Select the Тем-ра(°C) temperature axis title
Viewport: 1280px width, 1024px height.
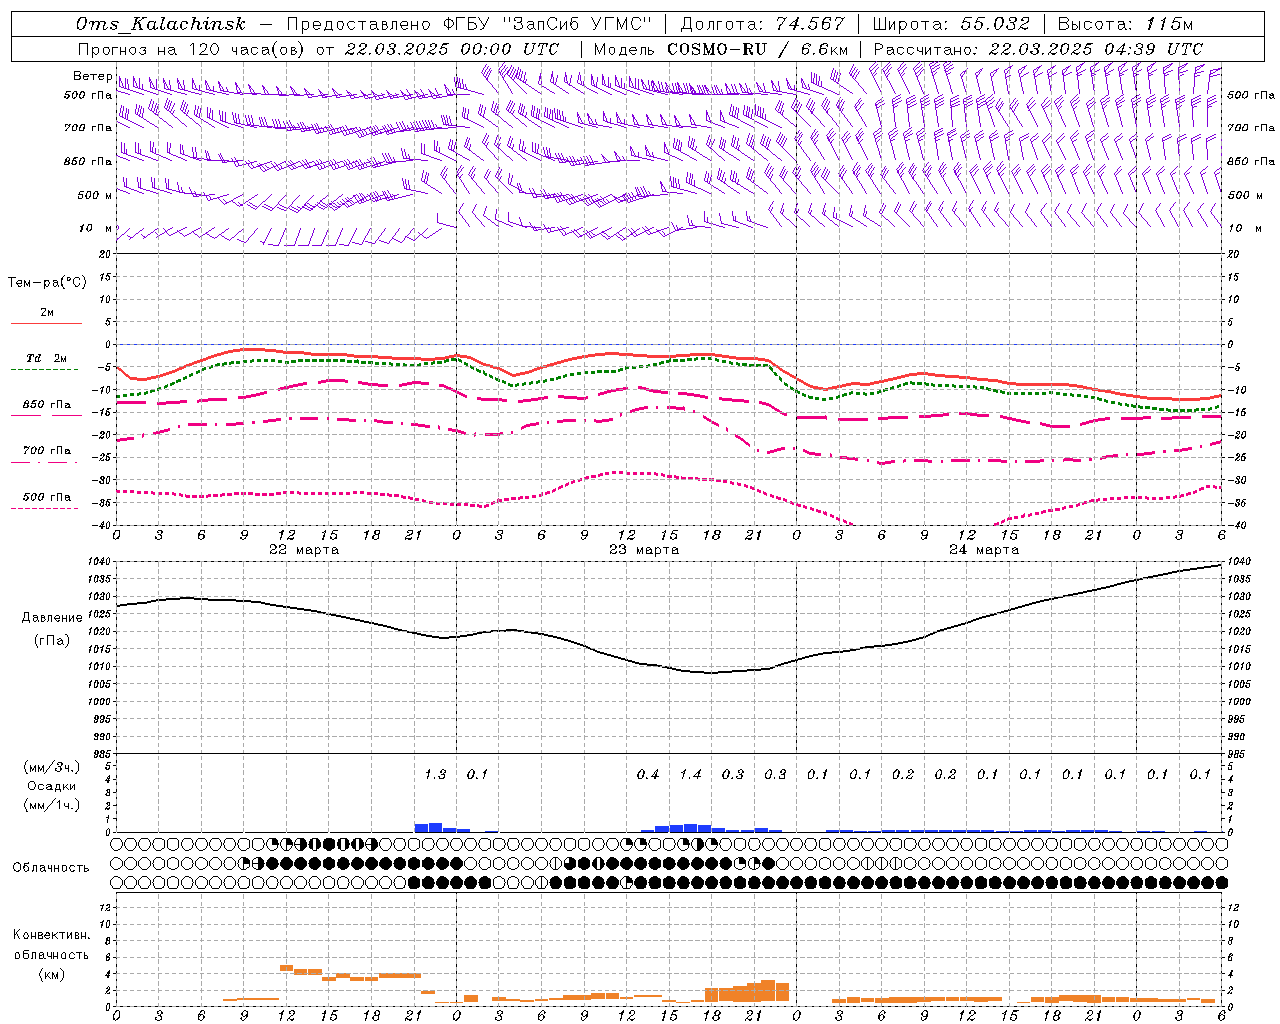[x=47, y=283]
